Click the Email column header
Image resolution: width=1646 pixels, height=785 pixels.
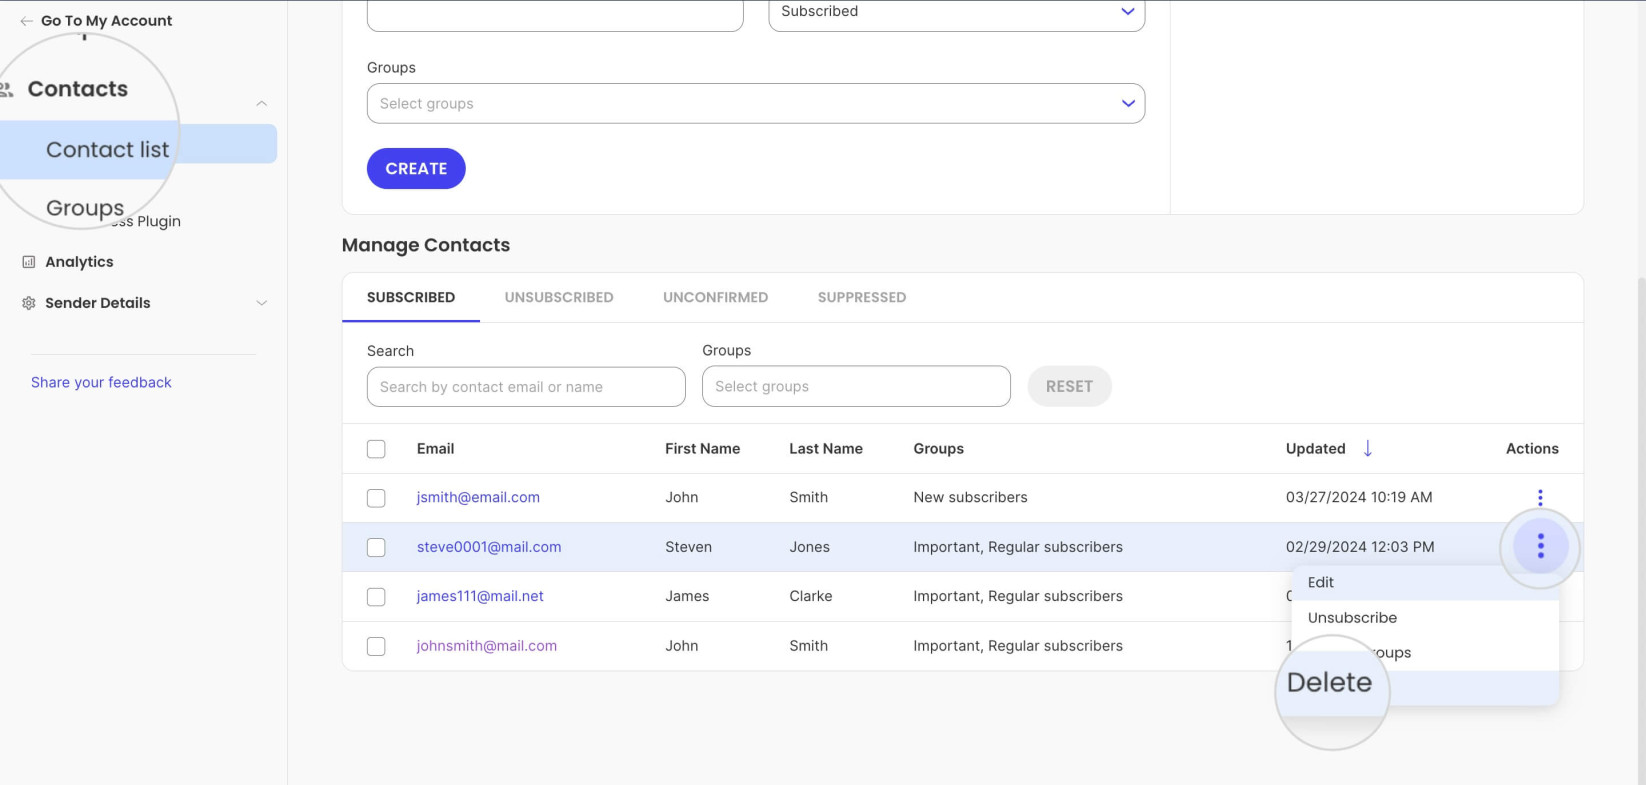435,449
